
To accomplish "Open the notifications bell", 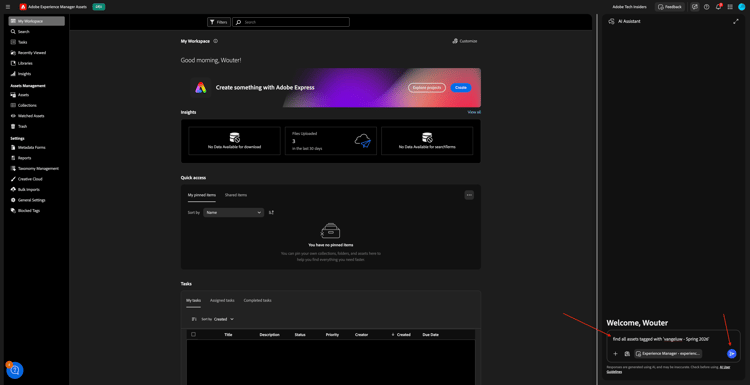I will tap(718, 7).
